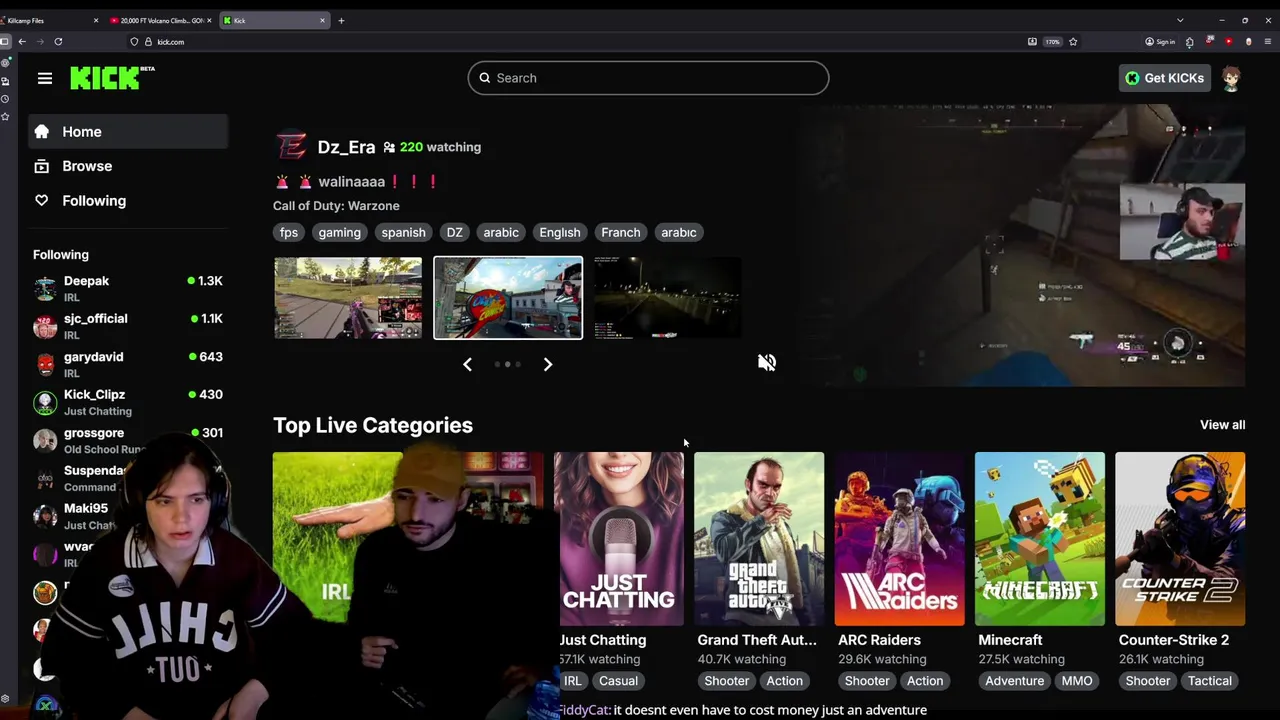Open the user profile avatar menu
This screenshot has height=720, width=1280.
1232,78
